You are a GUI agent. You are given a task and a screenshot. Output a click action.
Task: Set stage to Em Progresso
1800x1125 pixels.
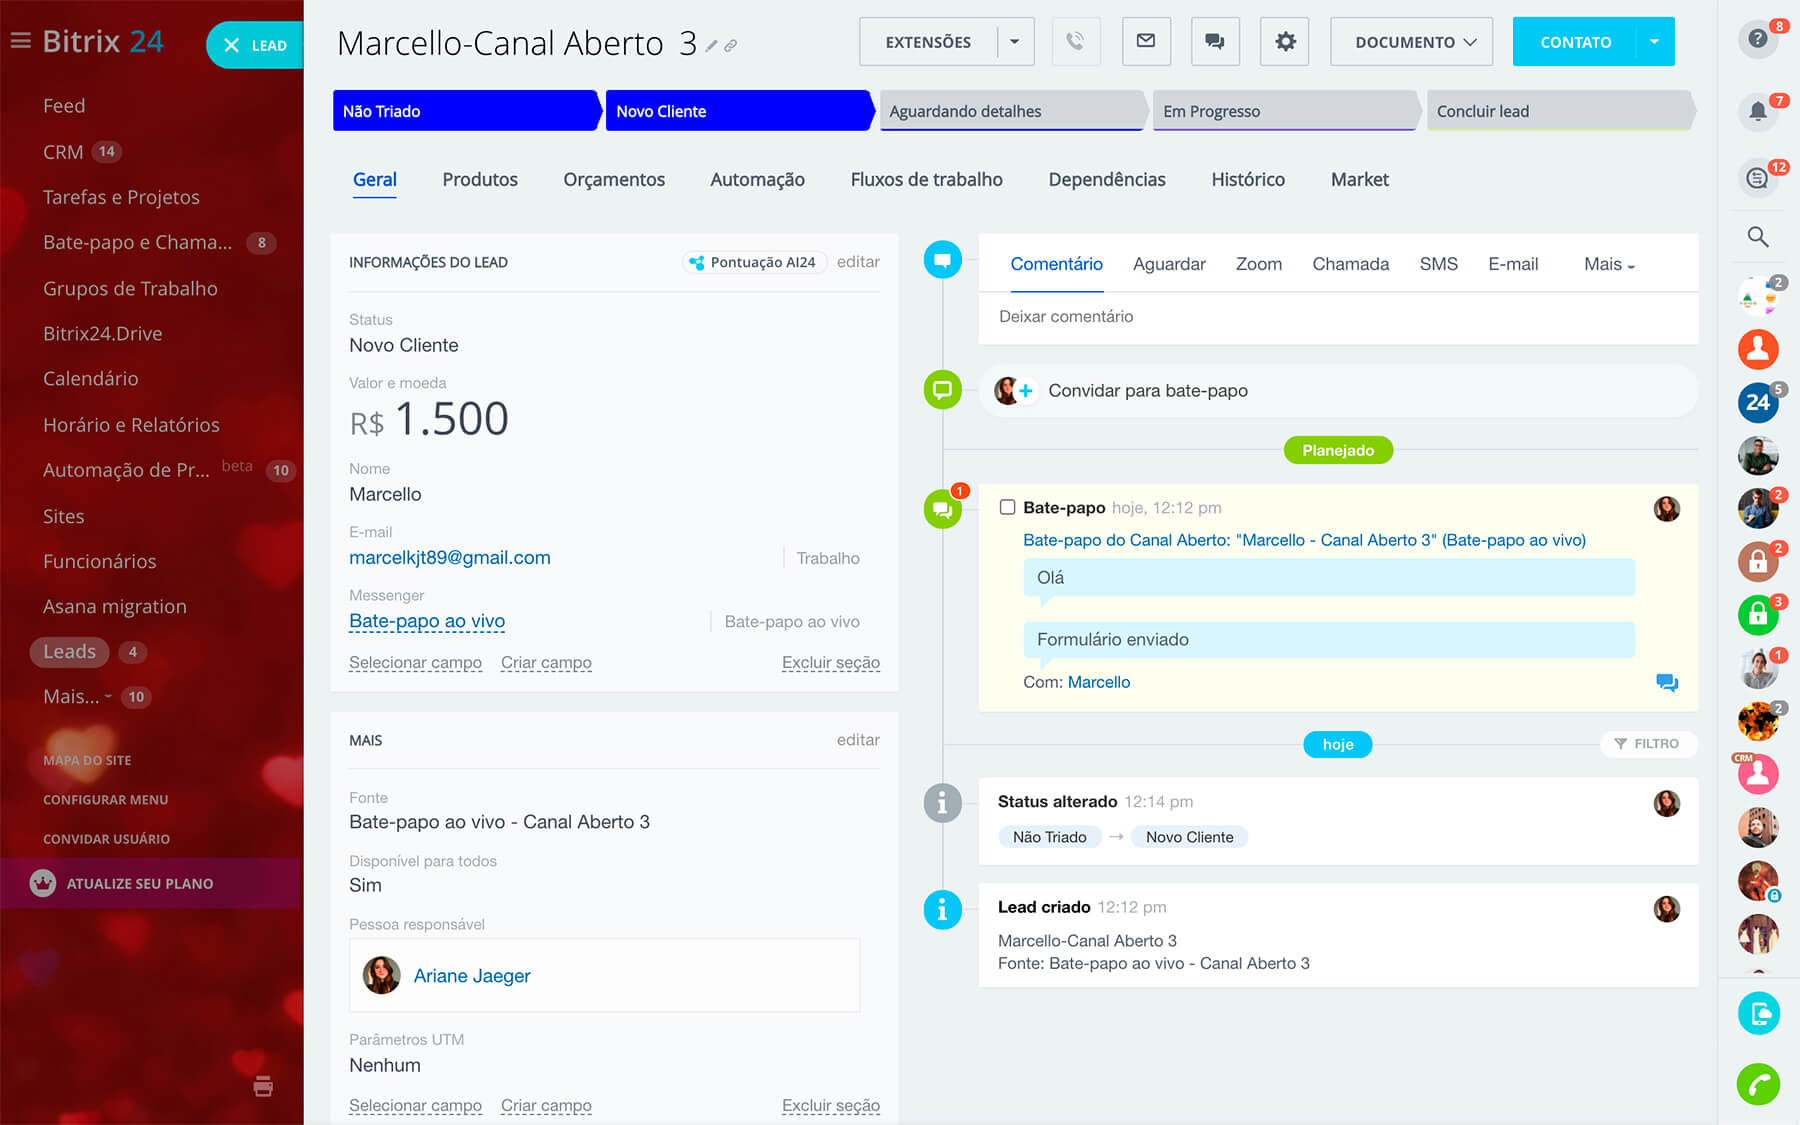pyautogui.click(x=1284, y=111)
